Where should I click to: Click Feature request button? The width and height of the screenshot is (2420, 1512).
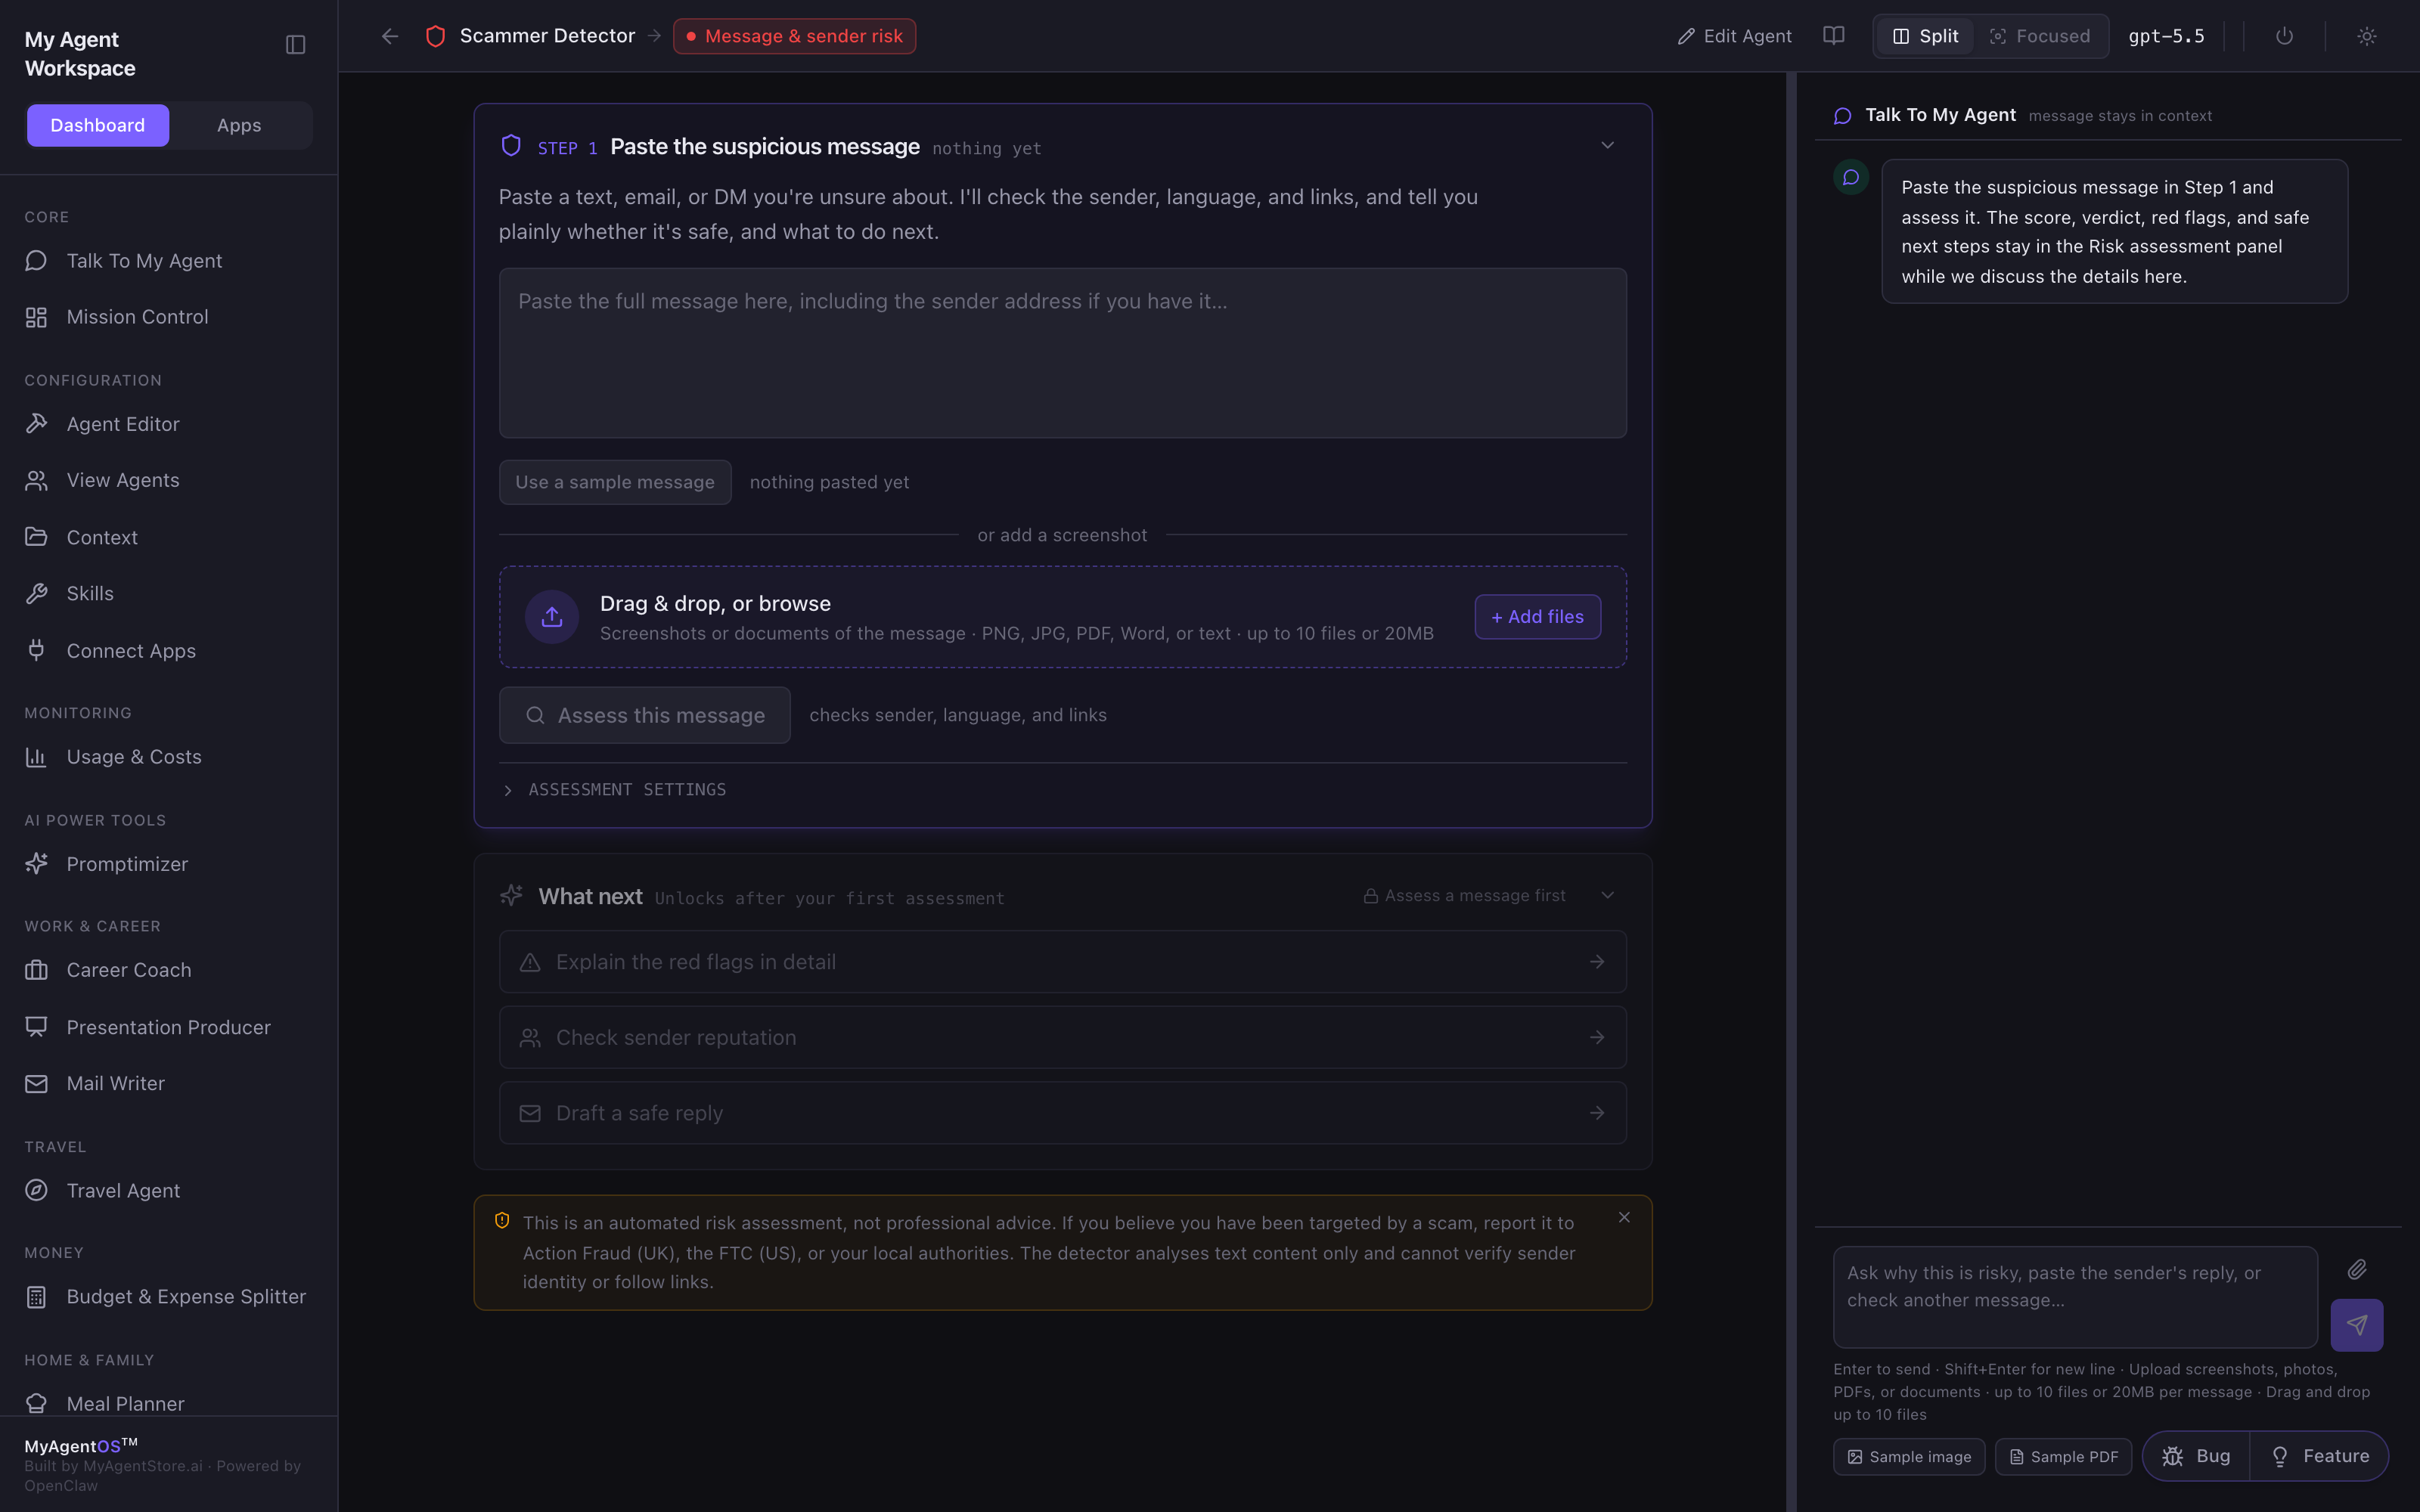(2319, 1456)
